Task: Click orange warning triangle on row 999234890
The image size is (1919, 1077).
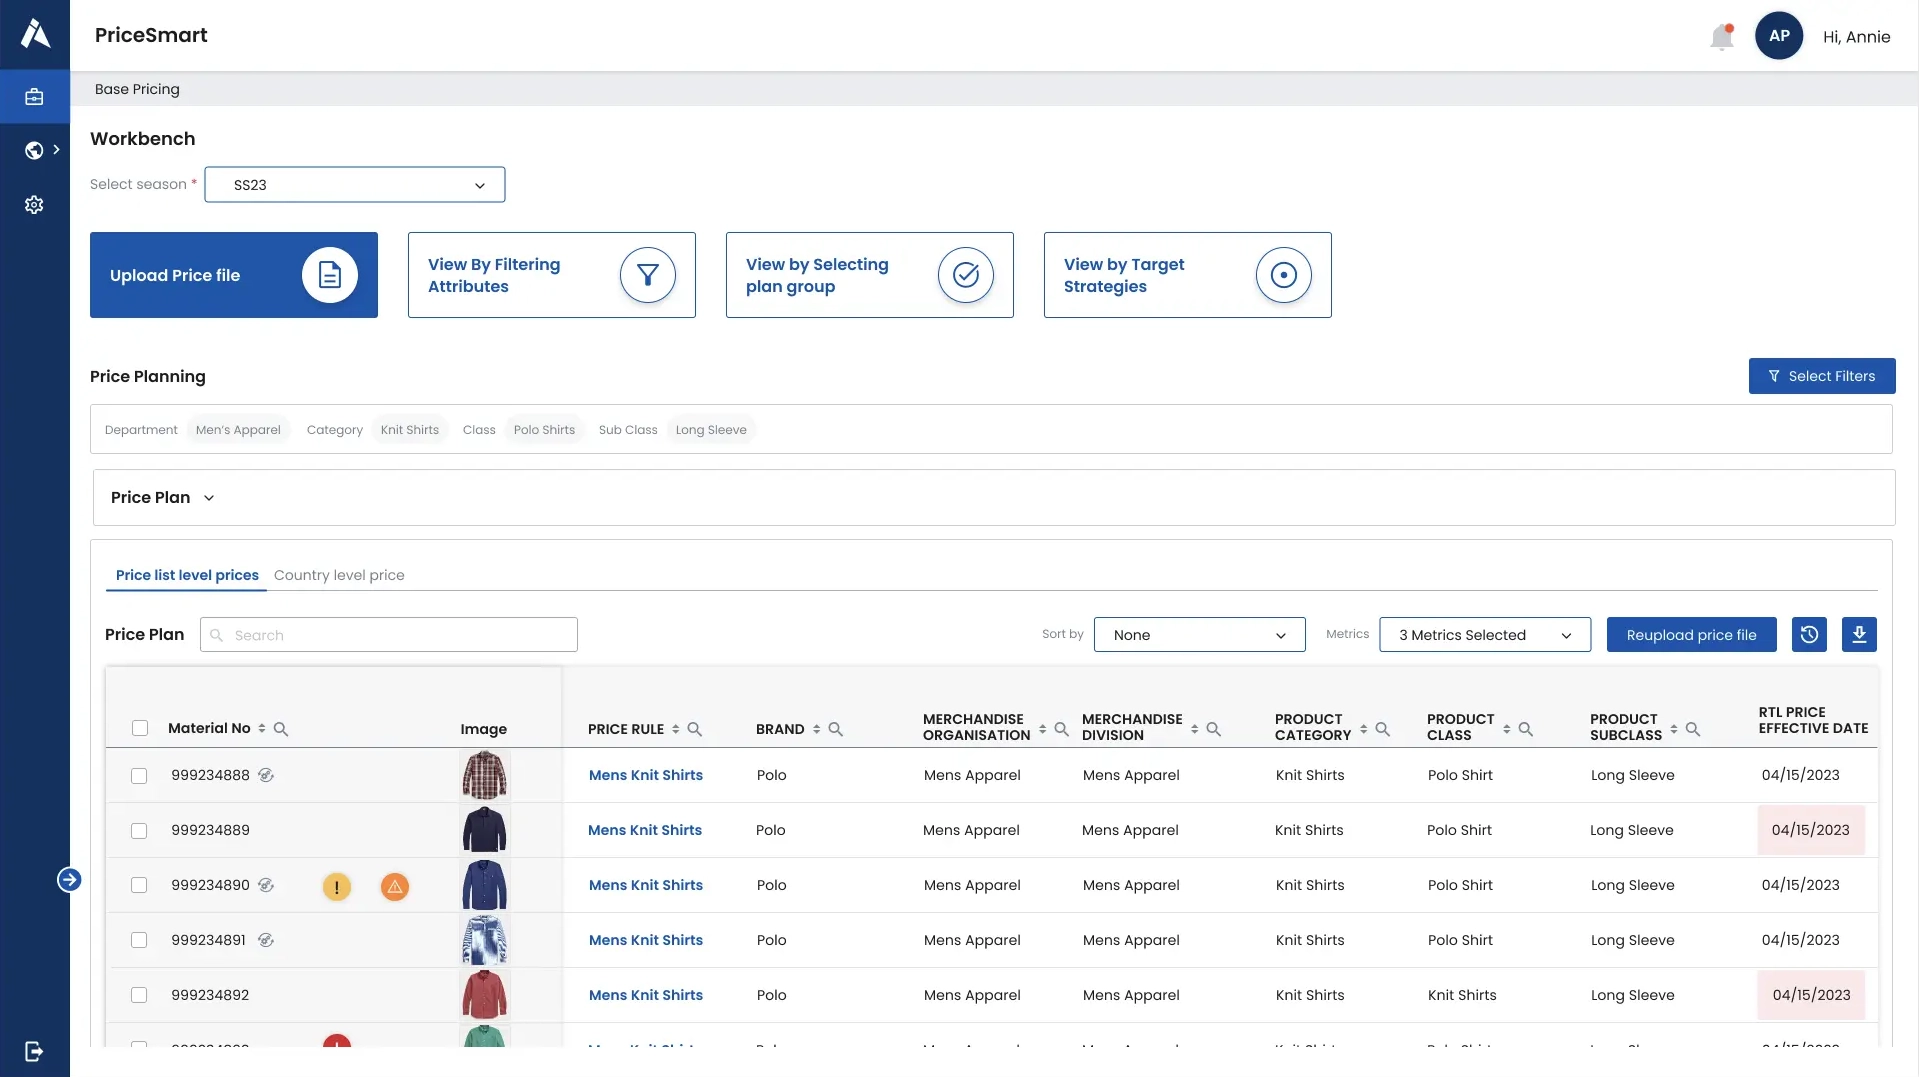Action: pyautogui.click(x=395, y=886)
